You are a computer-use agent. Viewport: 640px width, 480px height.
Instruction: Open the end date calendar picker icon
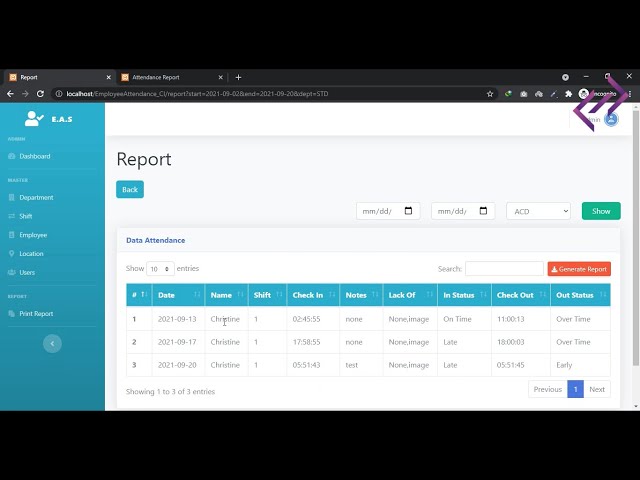[483, 211]
